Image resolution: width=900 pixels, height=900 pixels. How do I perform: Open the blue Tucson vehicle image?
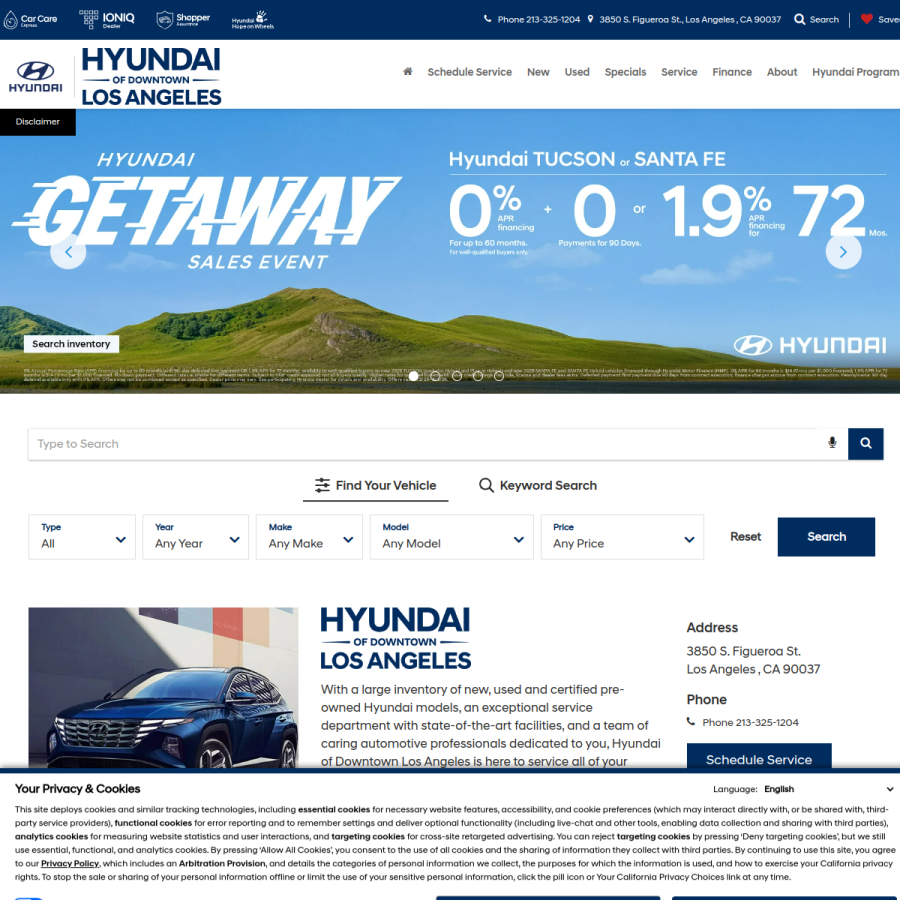(164, 688)
